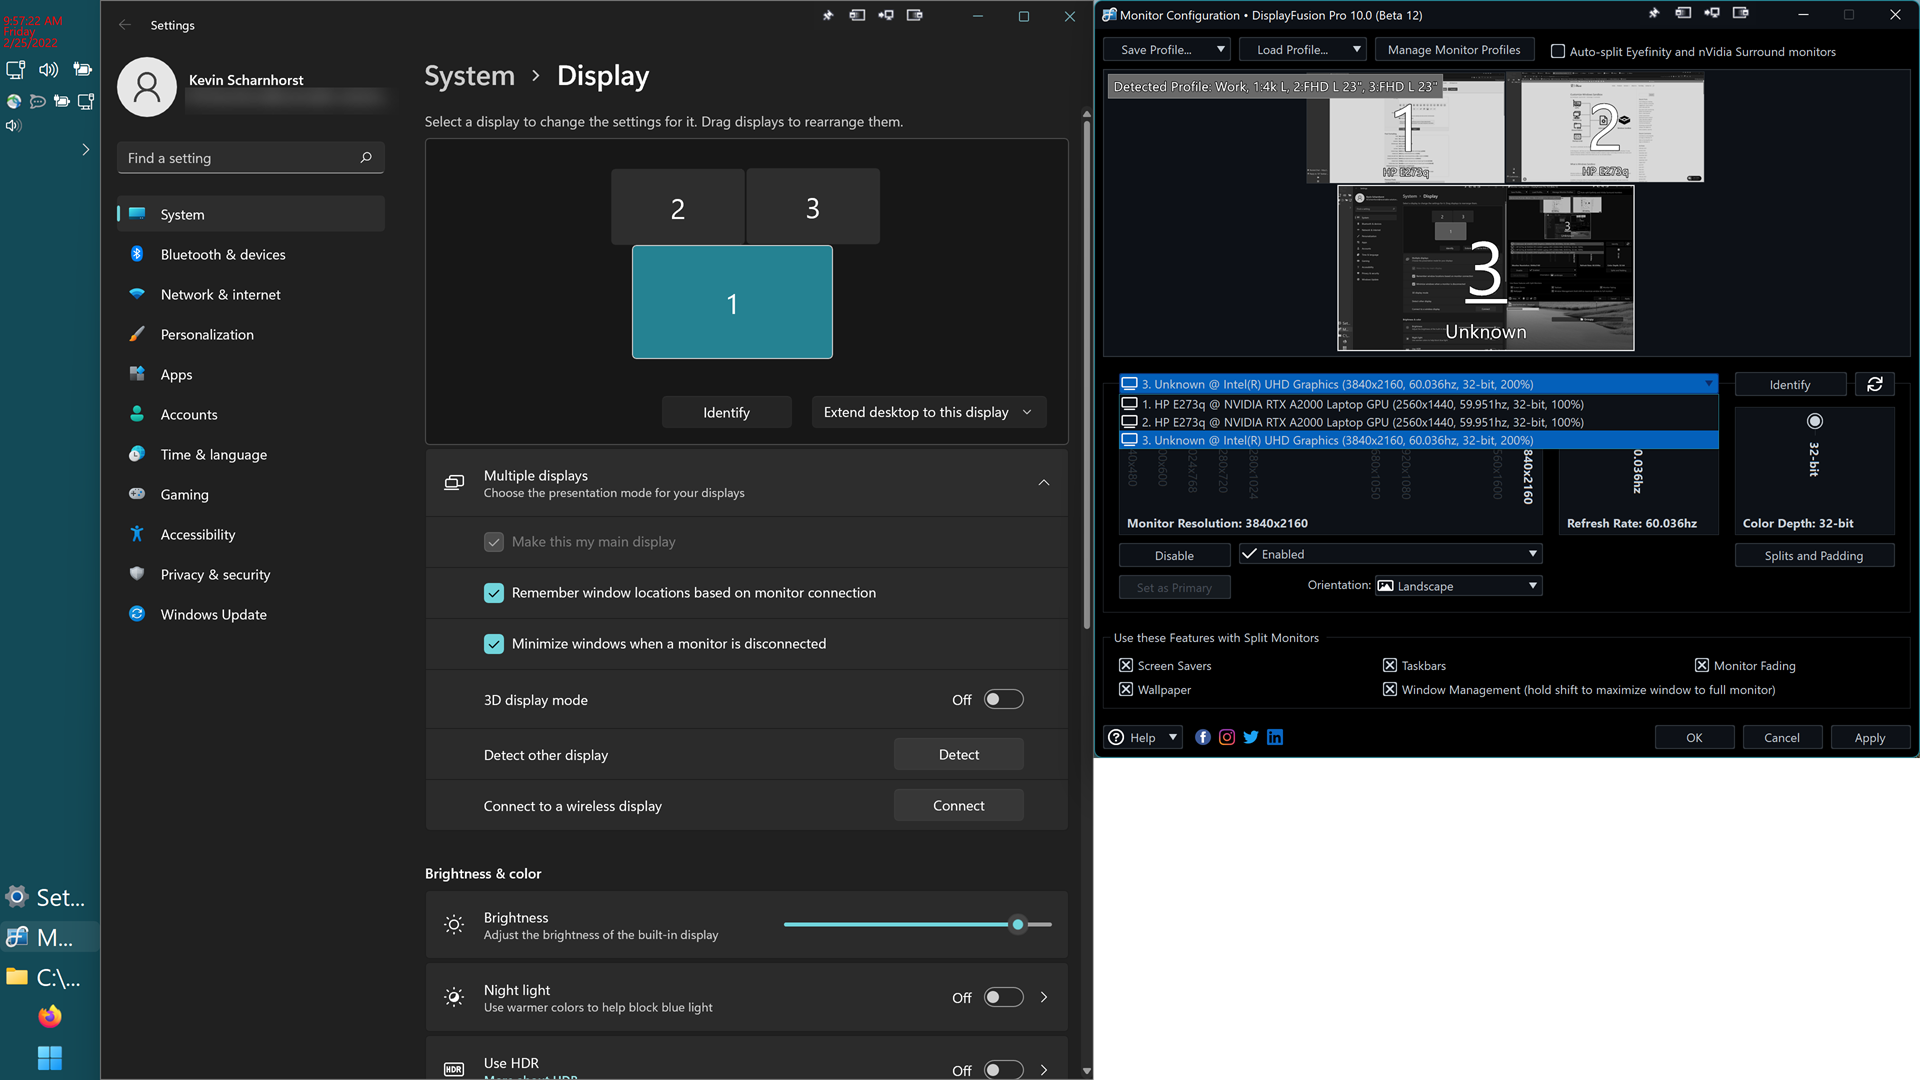Expand the Orientation Landscape dropdown
This screenshot has width=1920, height=1080.
tap(1459, 586)
